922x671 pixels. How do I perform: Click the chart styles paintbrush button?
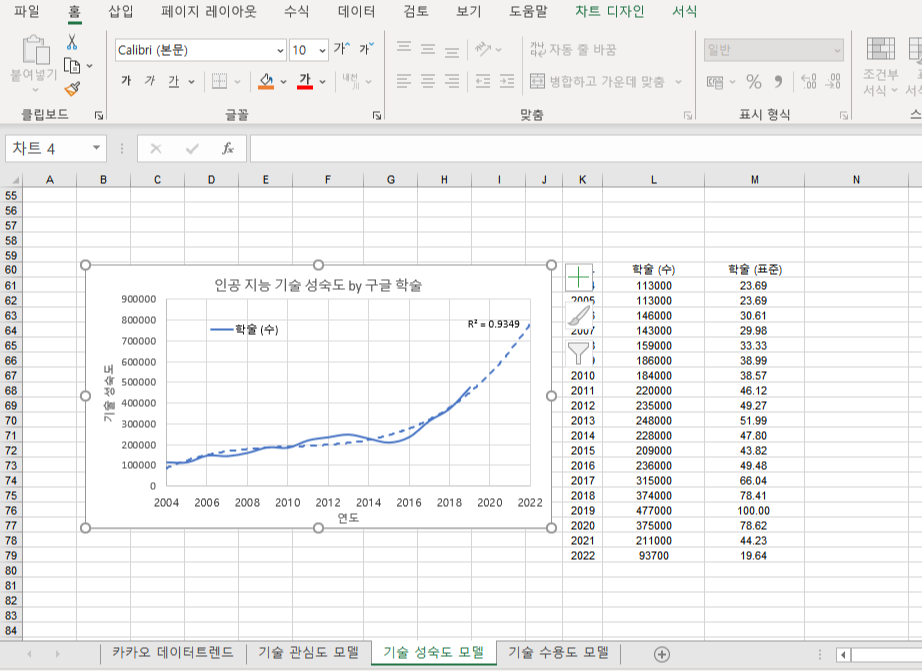[579, 316]
